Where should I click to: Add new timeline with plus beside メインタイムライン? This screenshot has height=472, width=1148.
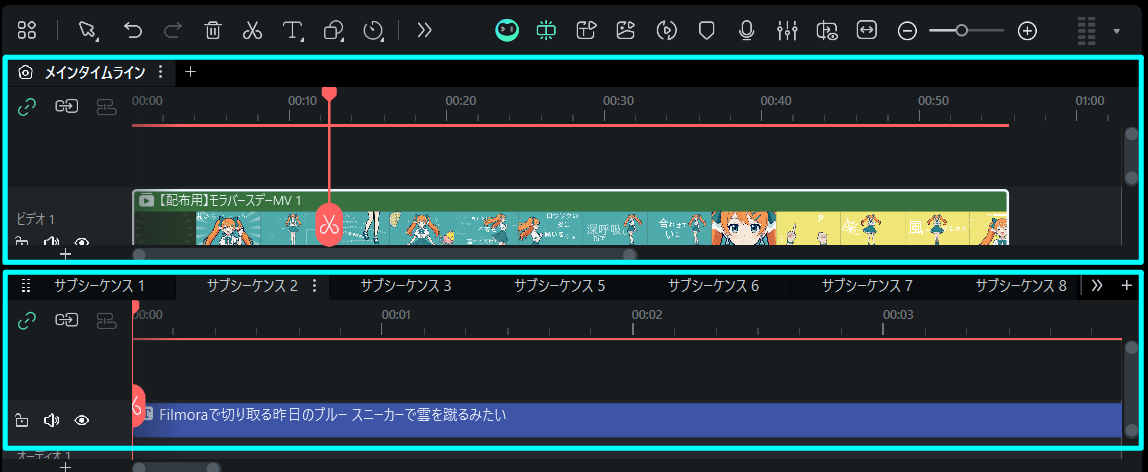(190, 72)
